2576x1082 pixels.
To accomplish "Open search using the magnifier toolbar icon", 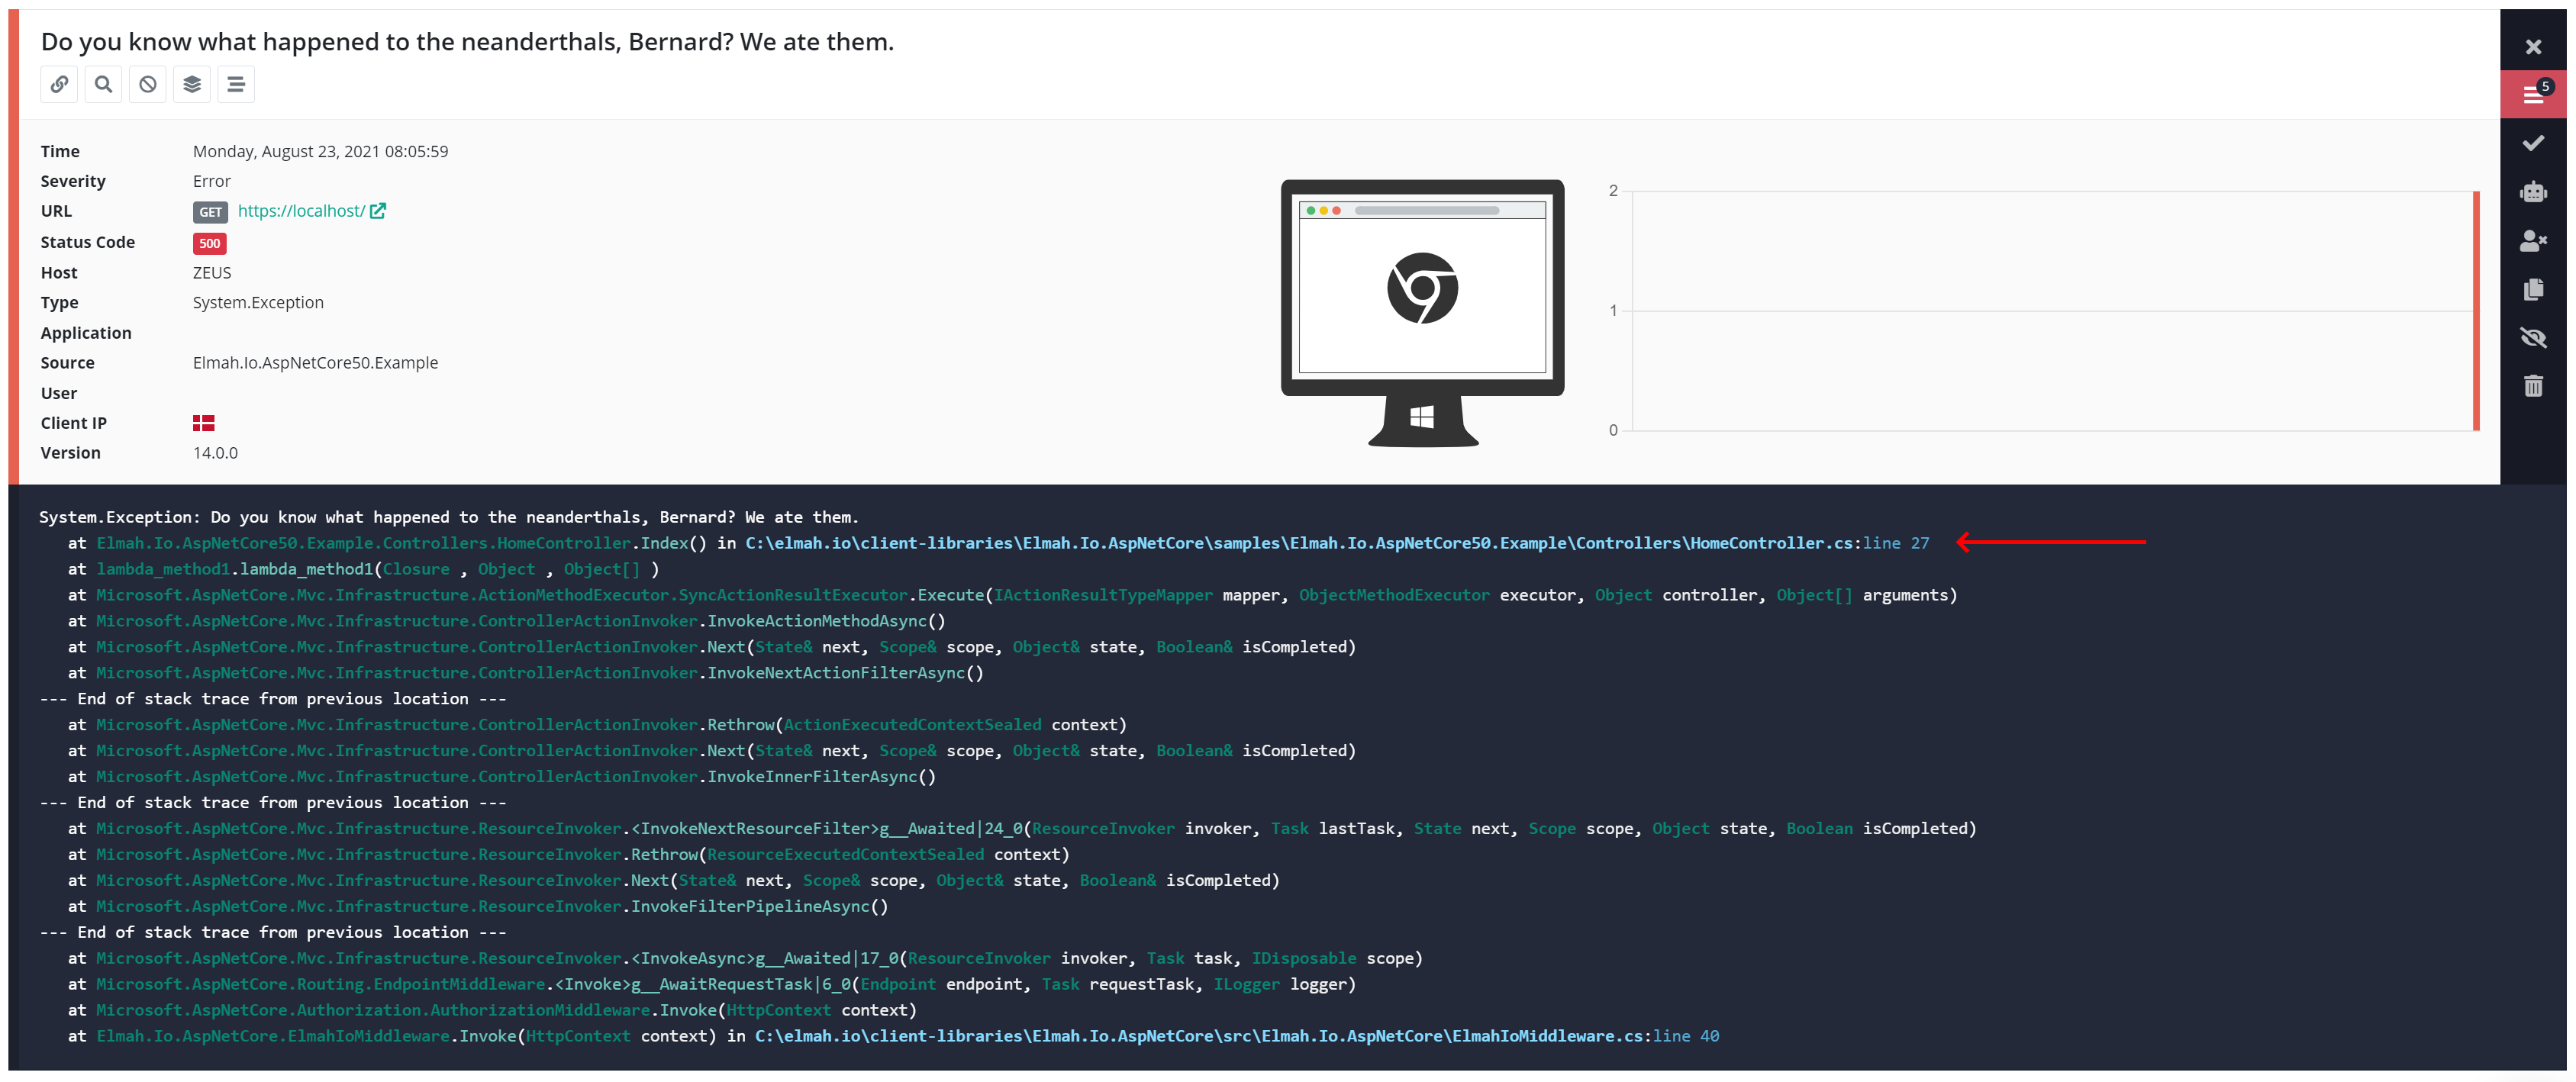I will tap(103, 84).
